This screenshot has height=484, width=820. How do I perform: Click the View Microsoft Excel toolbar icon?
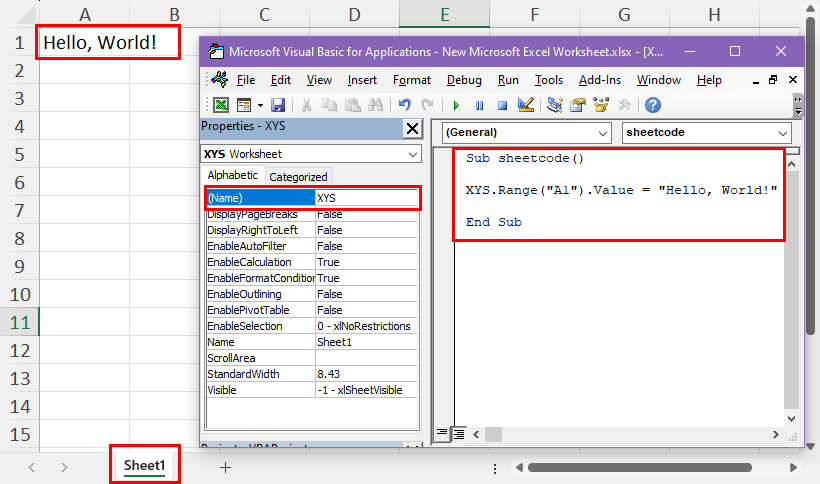pyautogui.click(x=221, y=105)
